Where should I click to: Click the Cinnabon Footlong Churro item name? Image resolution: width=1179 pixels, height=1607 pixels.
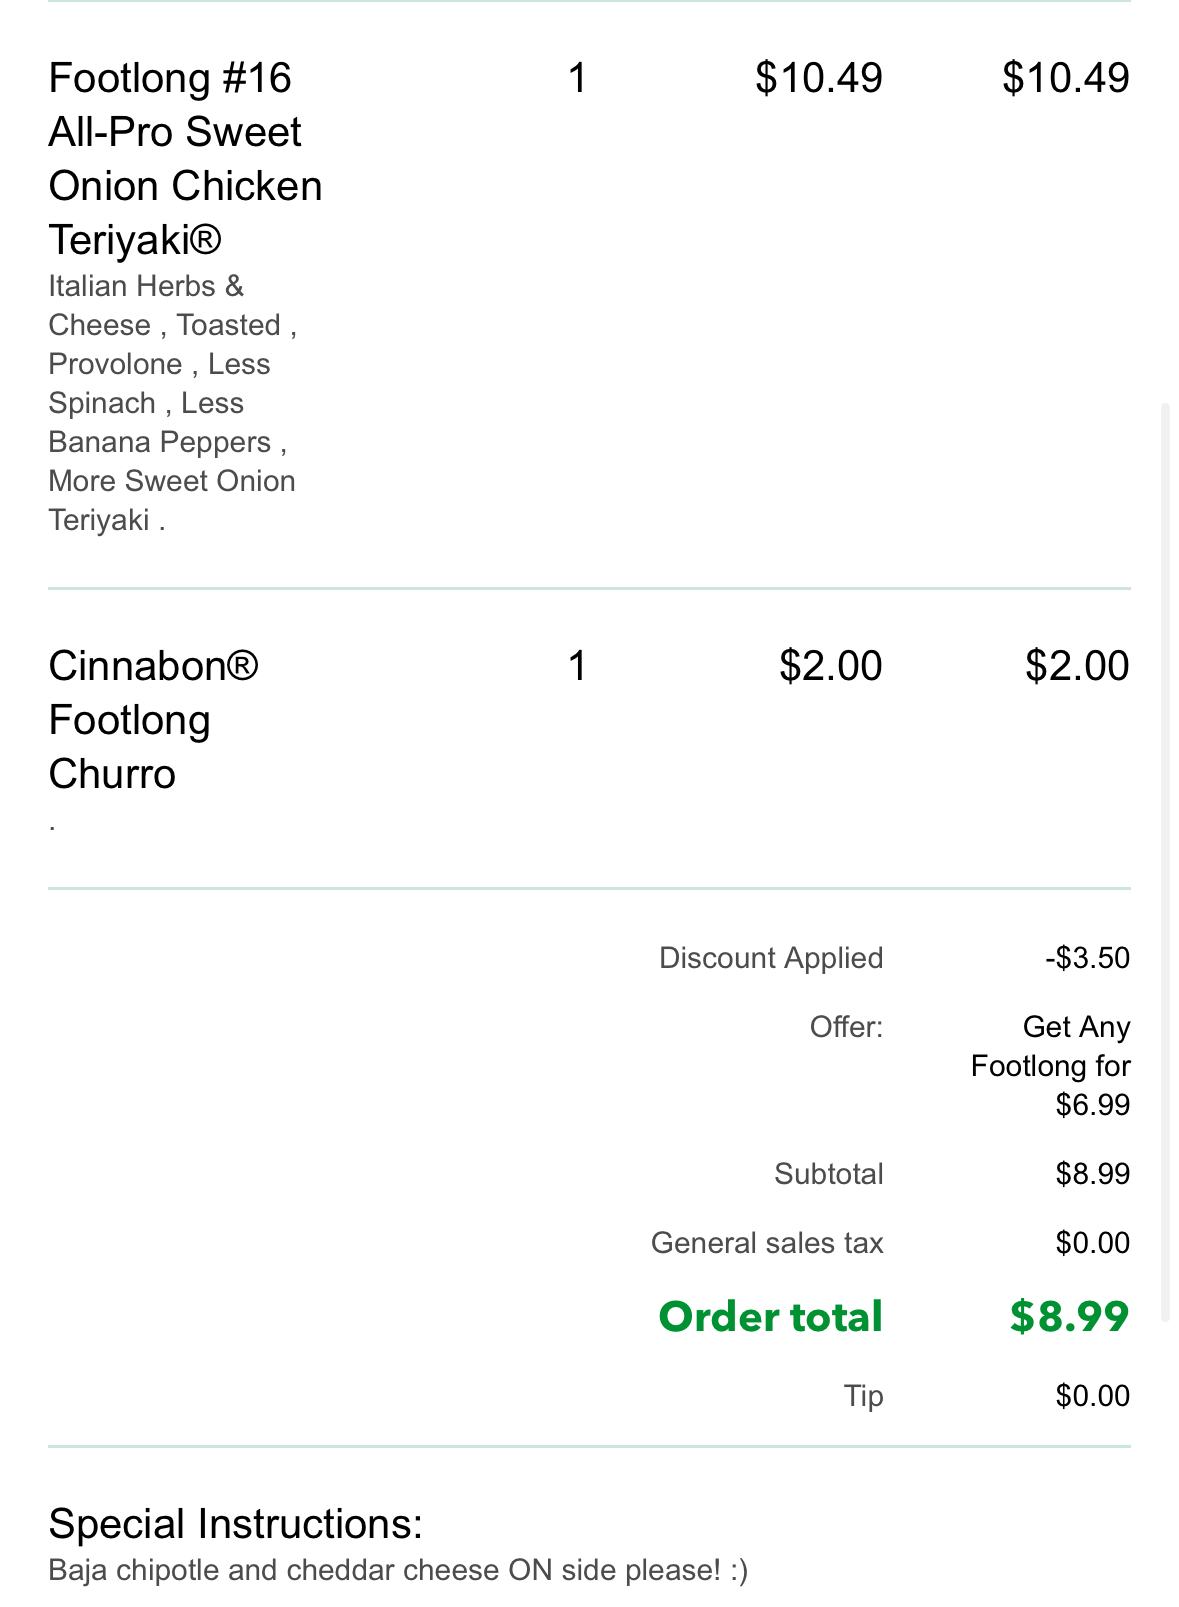pos(153,720)
